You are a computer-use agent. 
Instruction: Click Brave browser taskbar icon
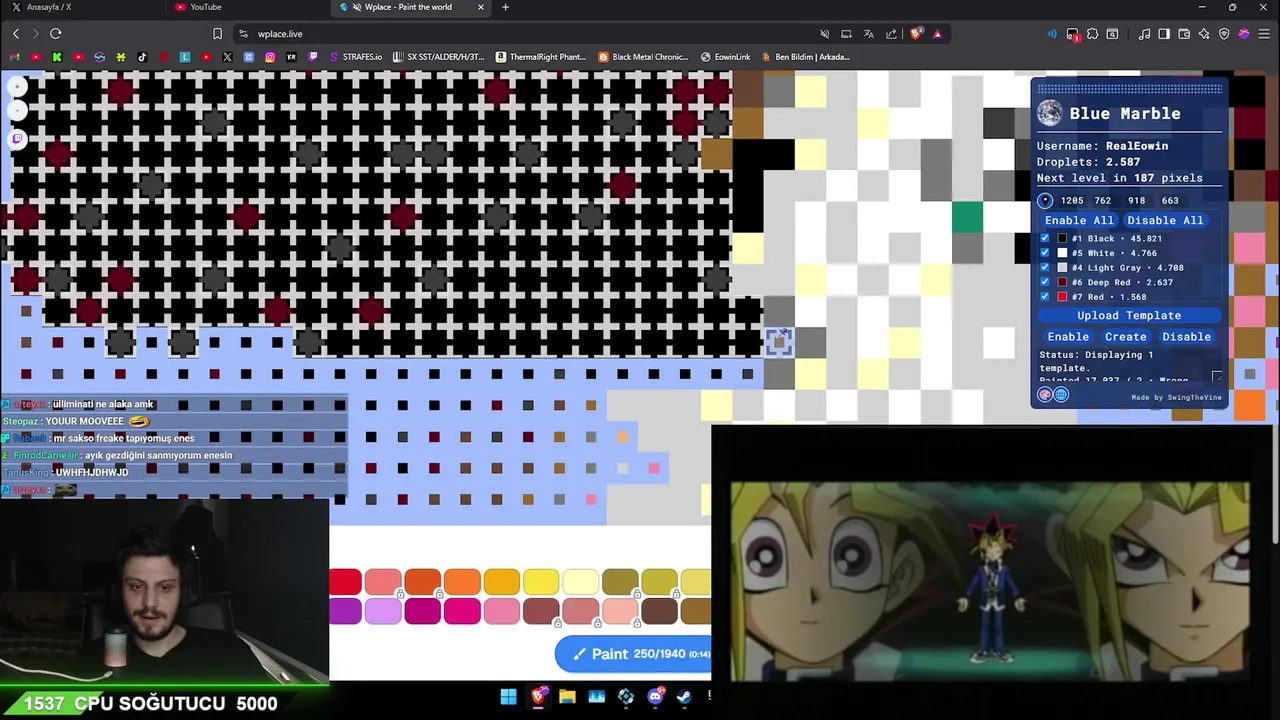click(x=538, y=697)
